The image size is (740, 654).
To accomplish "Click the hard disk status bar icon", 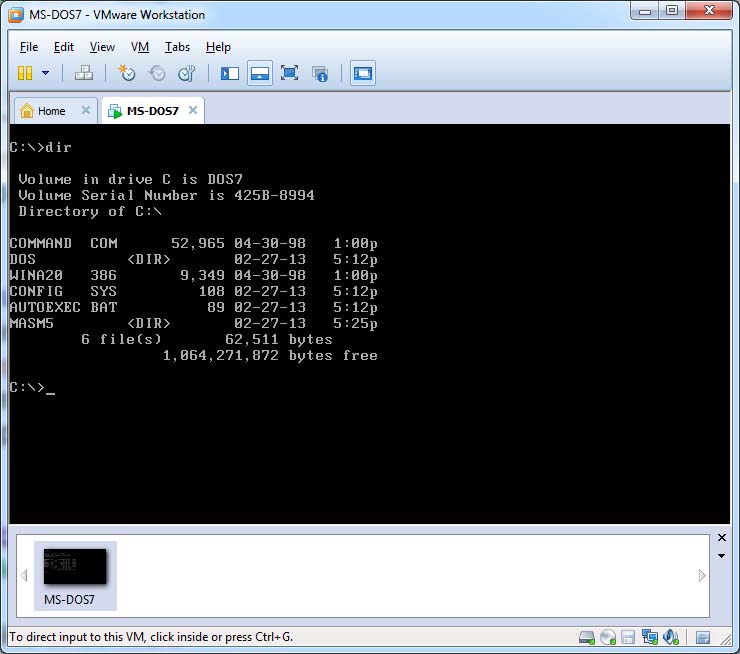I will 587,637.
